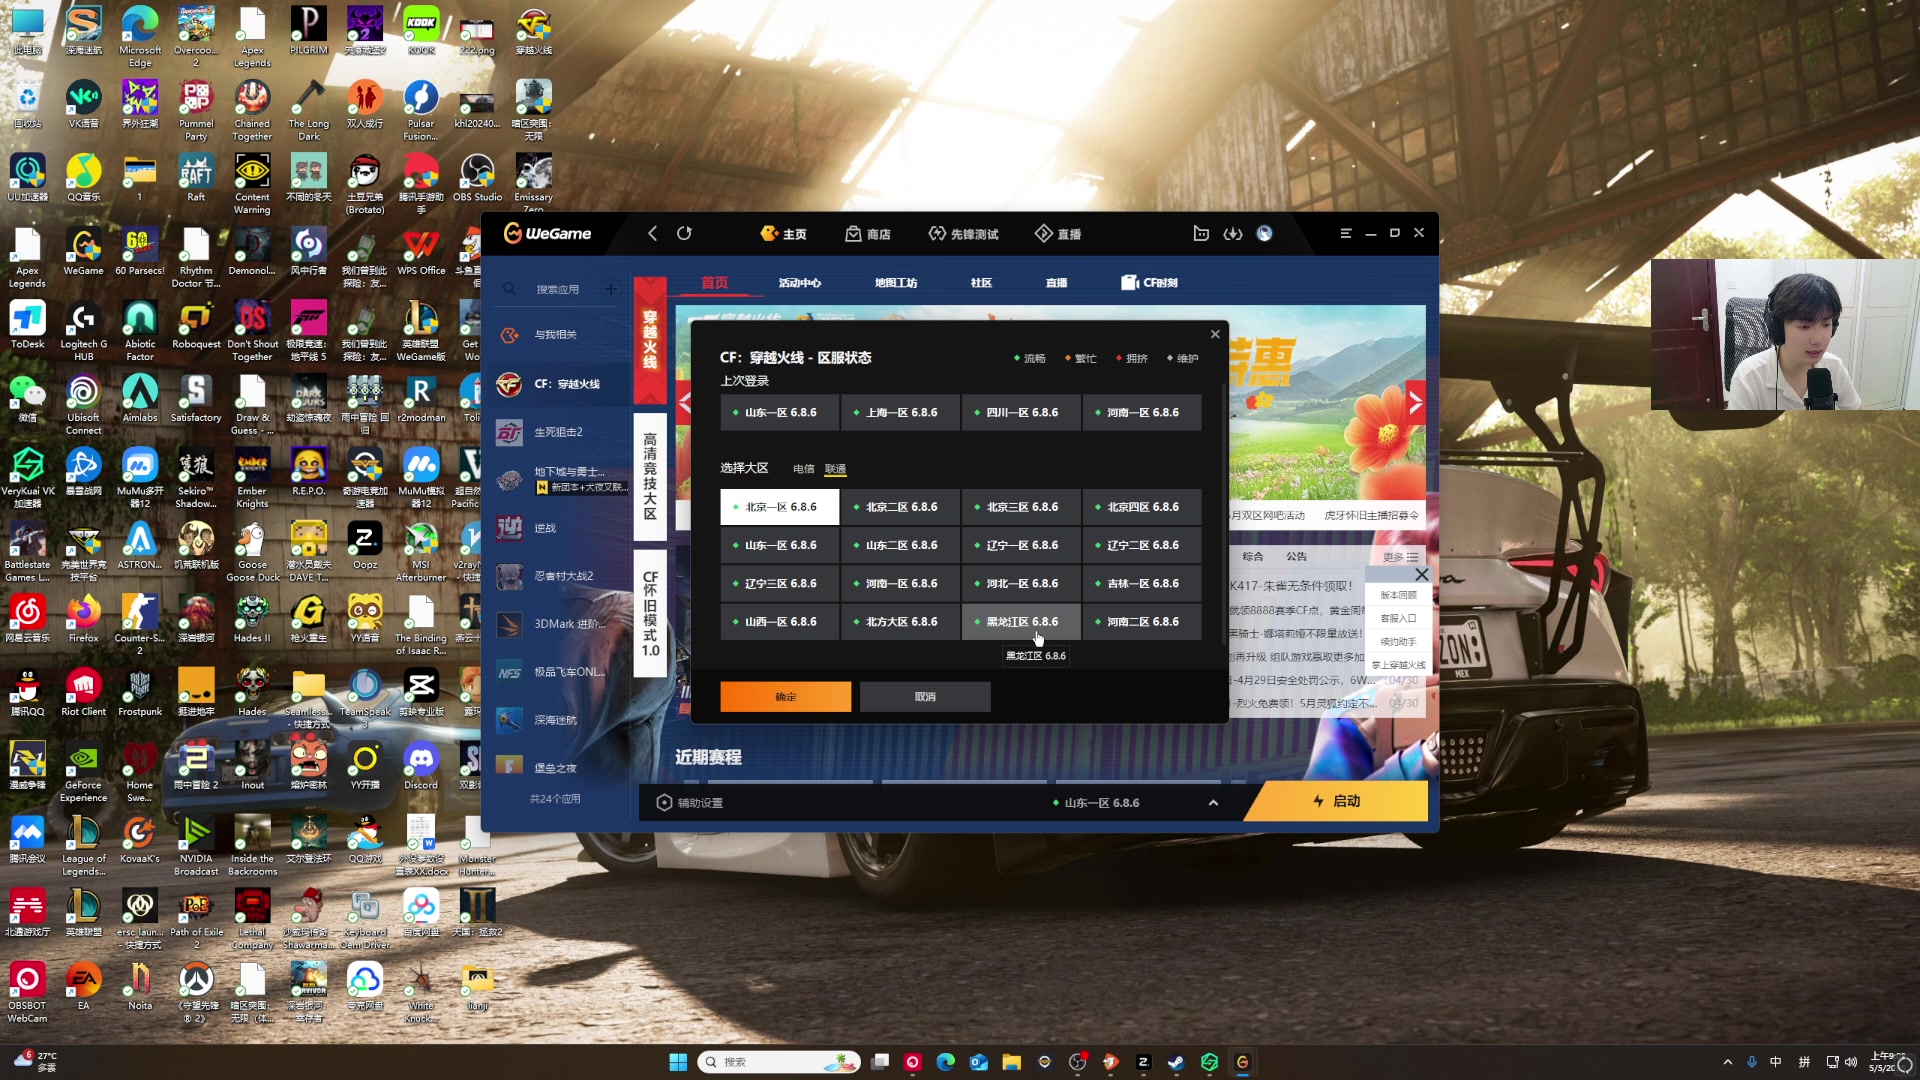Switch server list to 联通
Image resolution: width=1920 pixels, height=1080 pixels.
pos(835,469)
